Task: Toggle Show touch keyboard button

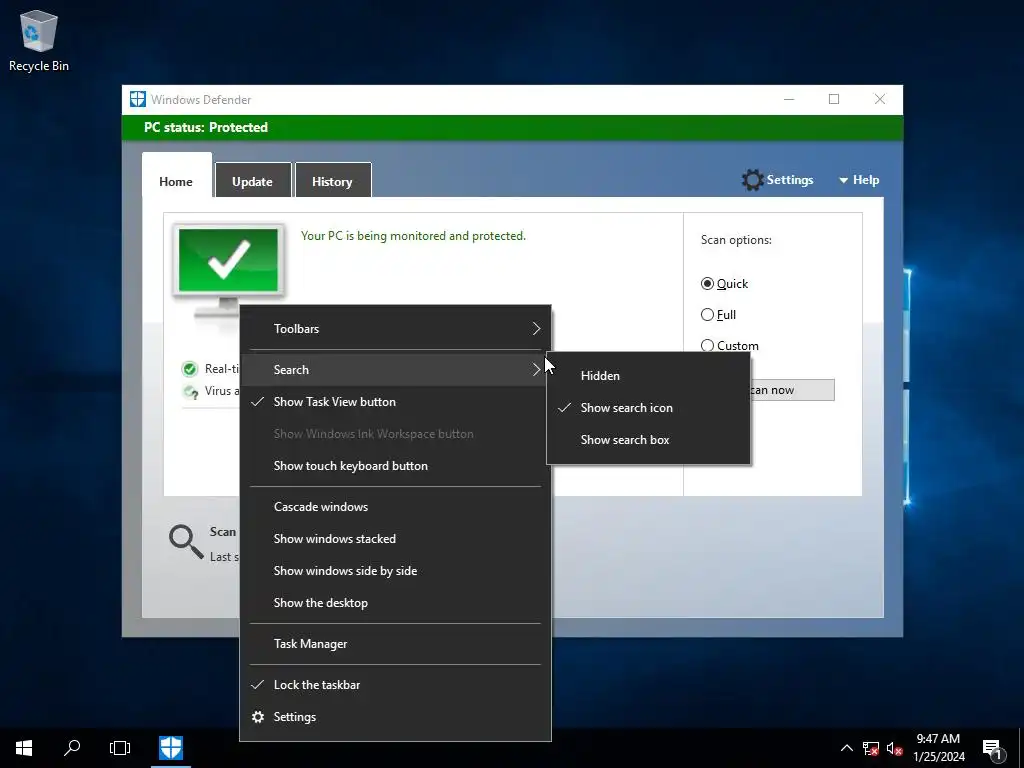Action: (395, 466)
